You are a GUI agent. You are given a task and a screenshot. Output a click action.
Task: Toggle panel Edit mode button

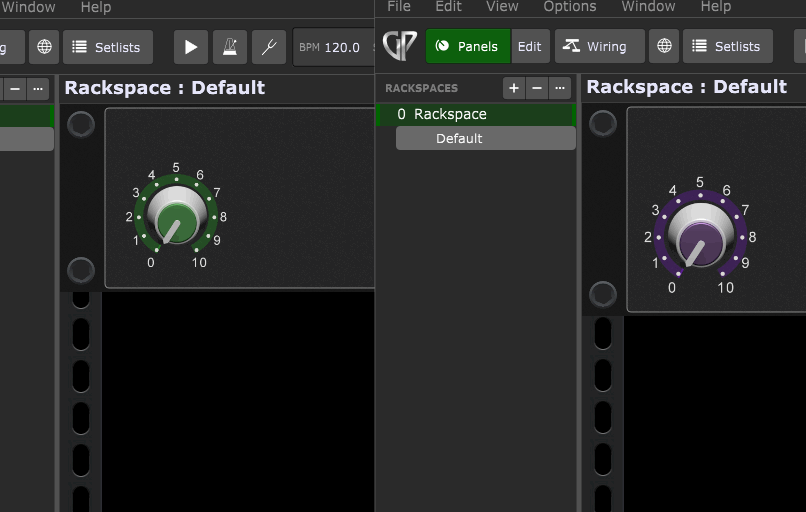[530, 46]
